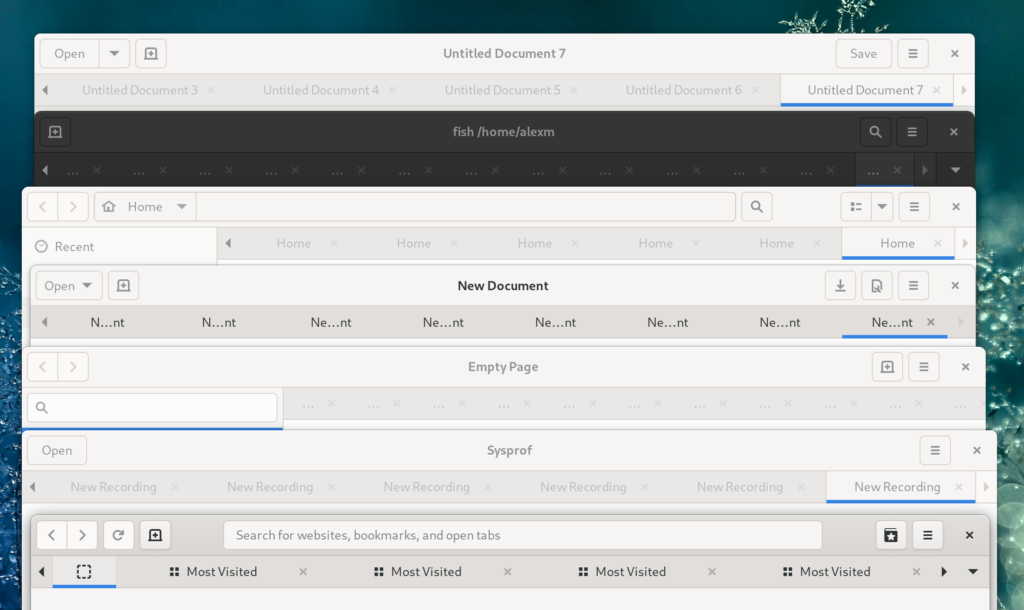1024x610 pixels.
Task: Go forward in the file manager
Action: click(73, 206)
